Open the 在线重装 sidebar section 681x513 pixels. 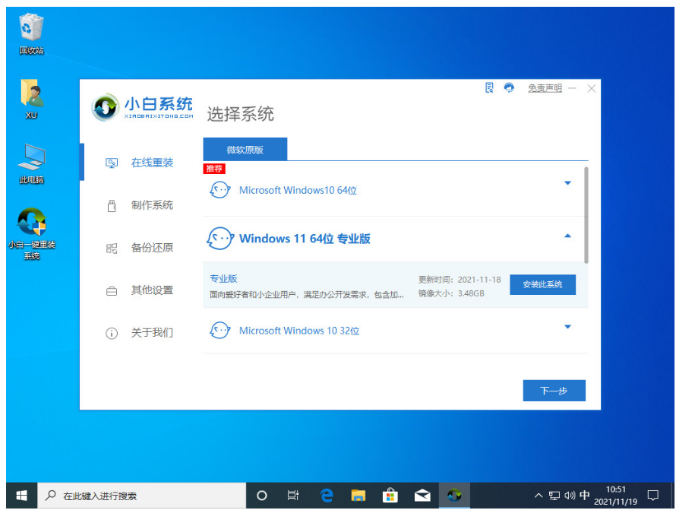click(151, 162)
